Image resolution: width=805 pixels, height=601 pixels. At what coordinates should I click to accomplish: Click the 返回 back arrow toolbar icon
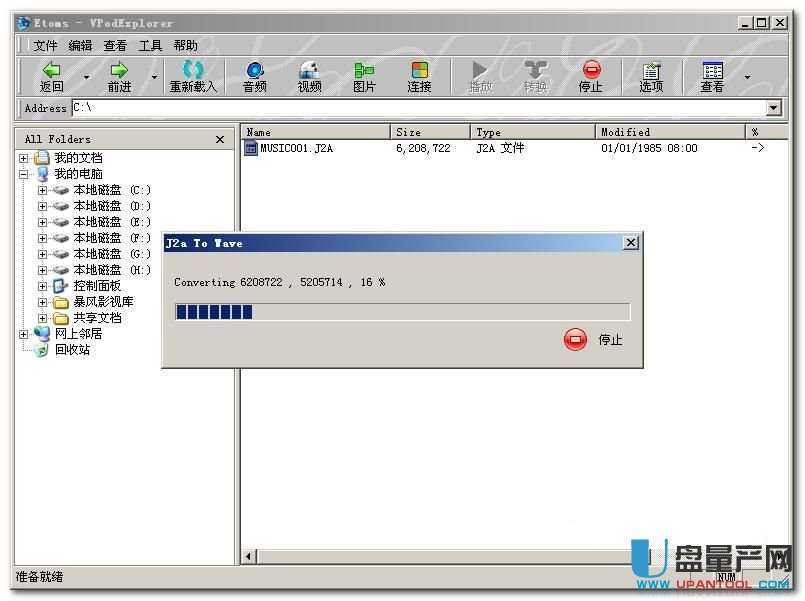[x=51, y=71]
